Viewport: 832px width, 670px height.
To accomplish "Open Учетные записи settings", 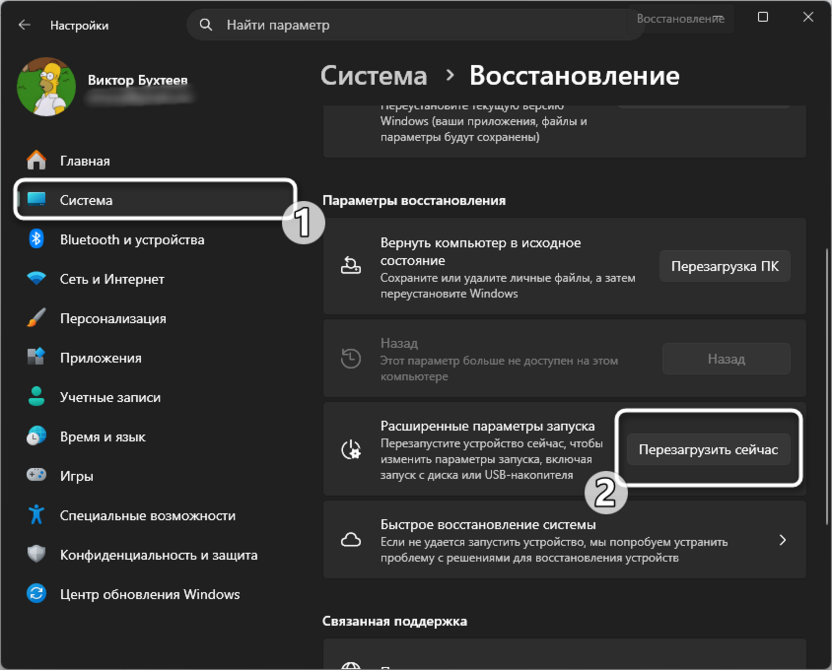I will (x=110, y=397).
